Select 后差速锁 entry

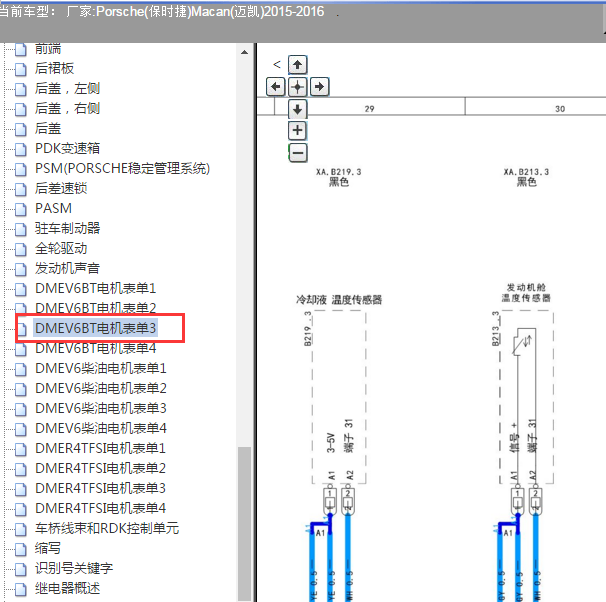pos(61,188)
